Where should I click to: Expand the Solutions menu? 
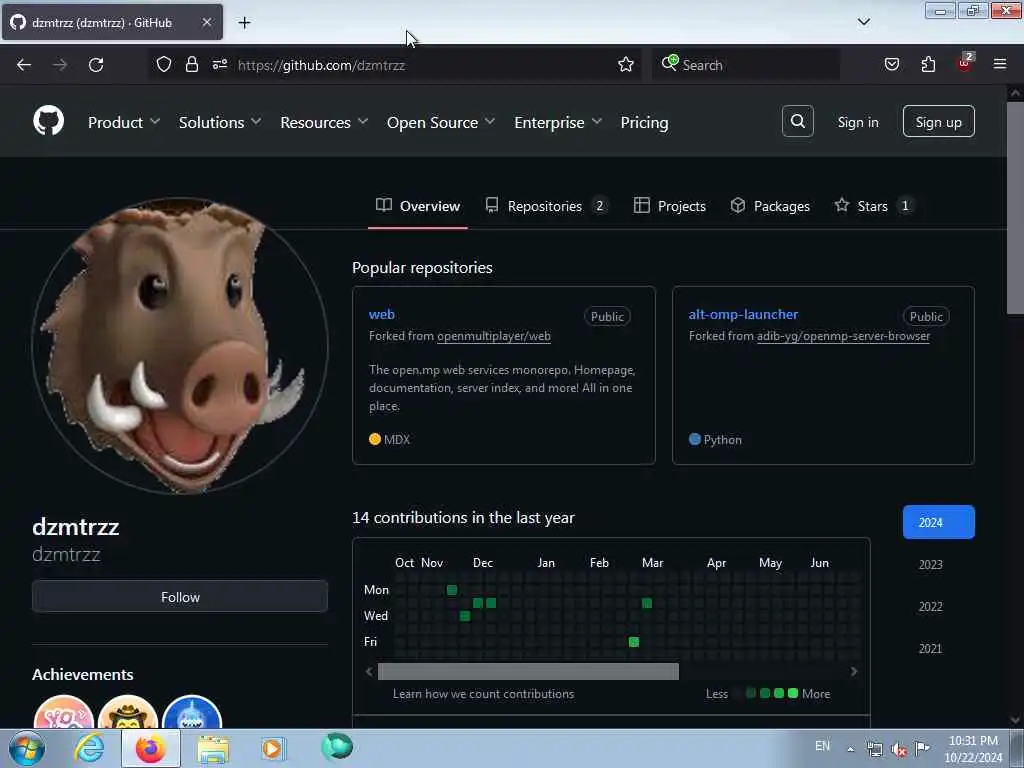220,122
